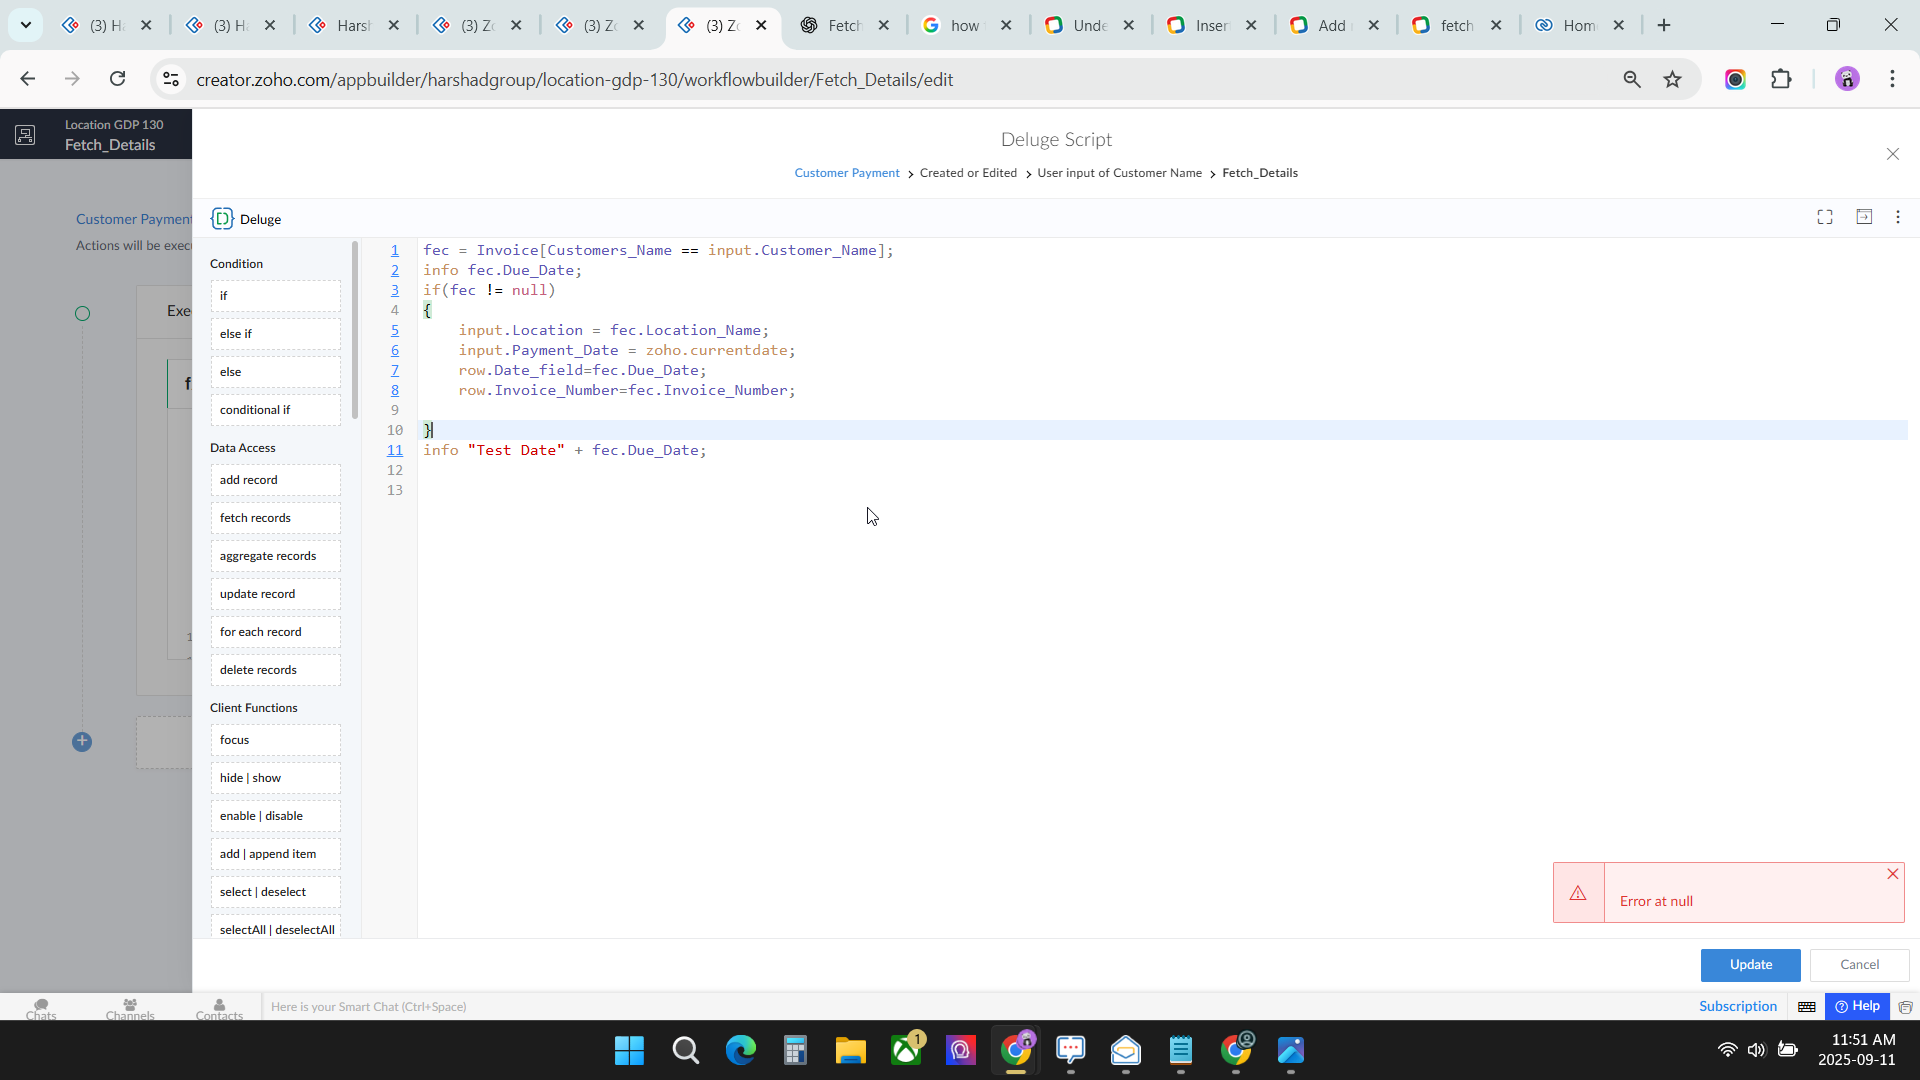
Task: Click the dock panel icon in editor header
Action: (x=1864, y=217)
